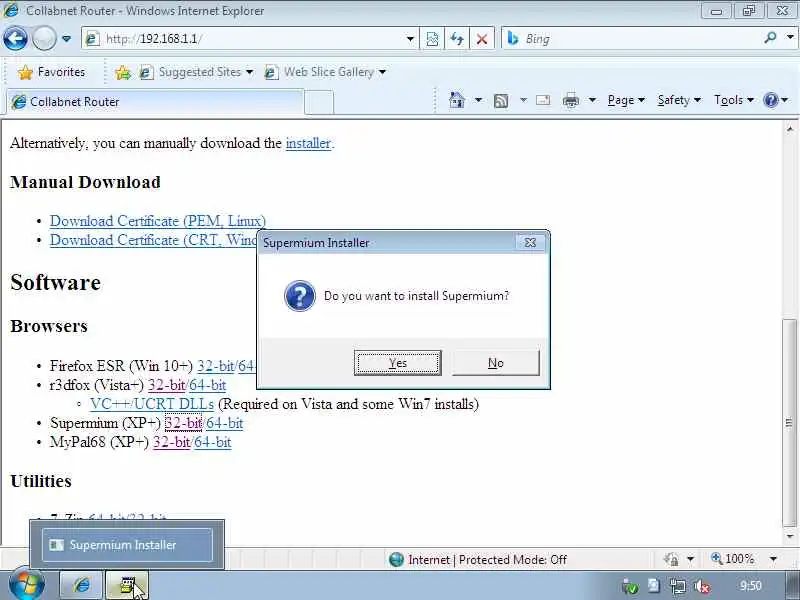Viewport: 800px width, 600px height.
Task: Click the Forward navigation arrow
Action: point(44,39)
